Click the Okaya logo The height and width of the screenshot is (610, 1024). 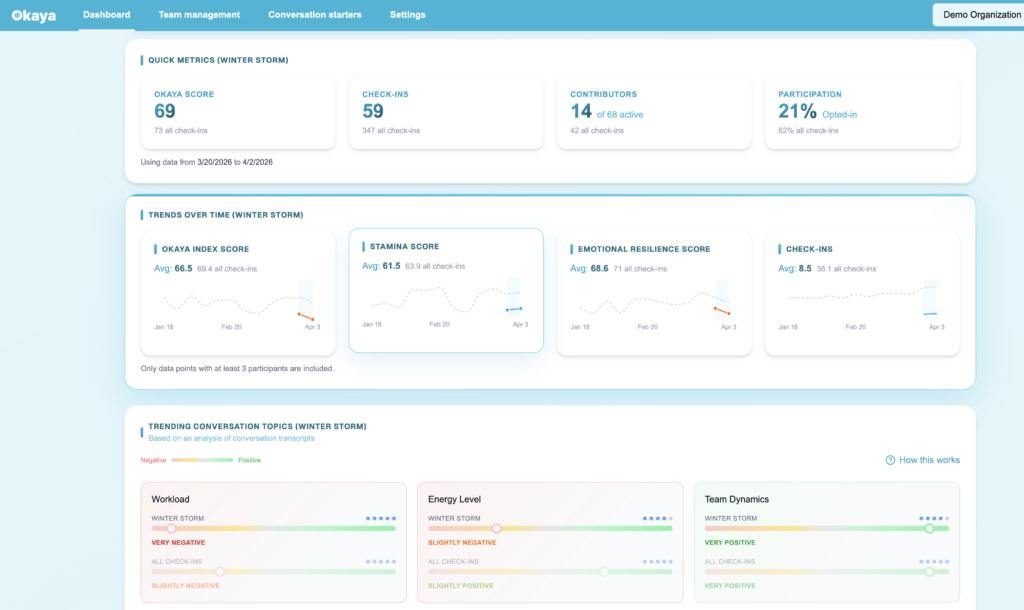tap(33, 15)
